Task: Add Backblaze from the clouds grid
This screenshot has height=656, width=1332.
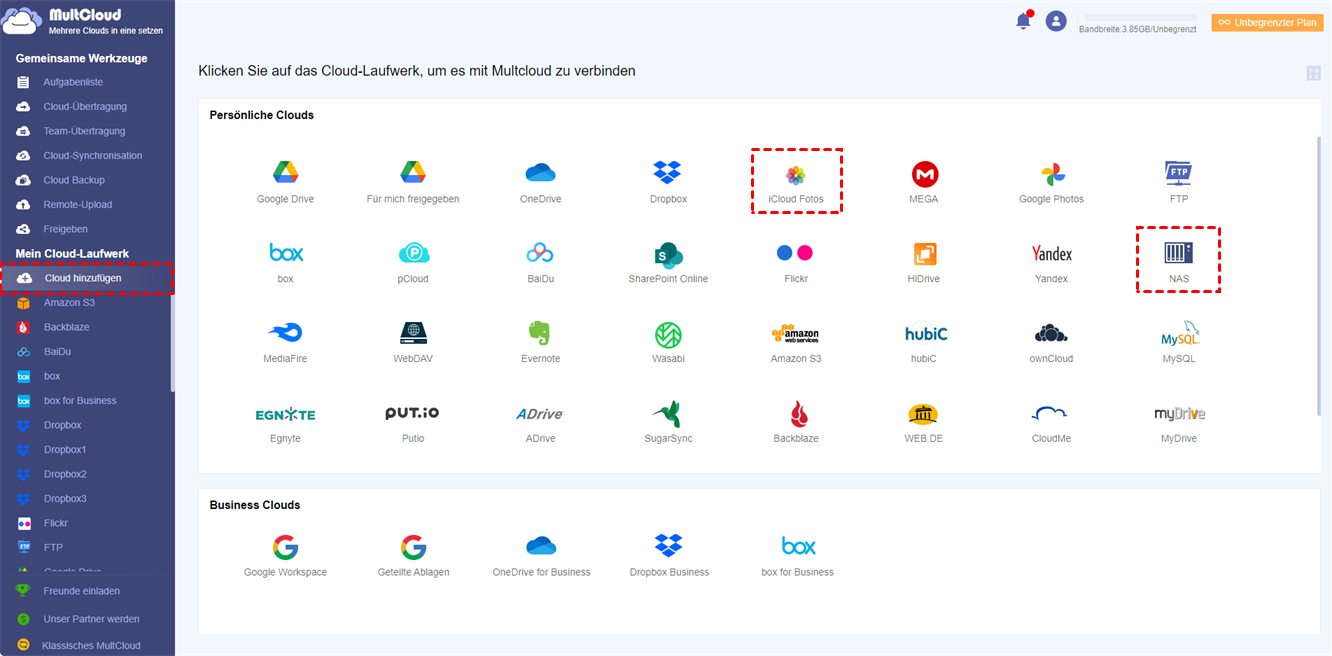Action: pyautogui.click(x=796, y=422)
